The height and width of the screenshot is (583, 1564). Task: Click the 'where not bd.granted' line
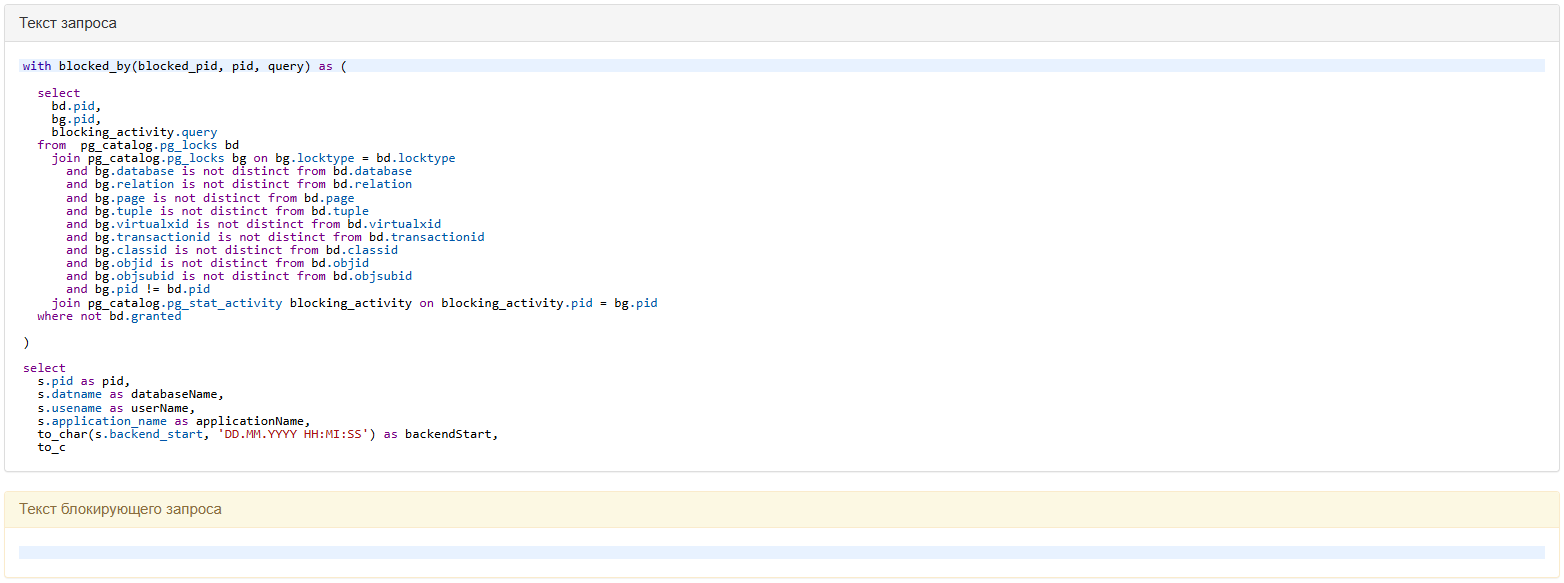[109, 316]
